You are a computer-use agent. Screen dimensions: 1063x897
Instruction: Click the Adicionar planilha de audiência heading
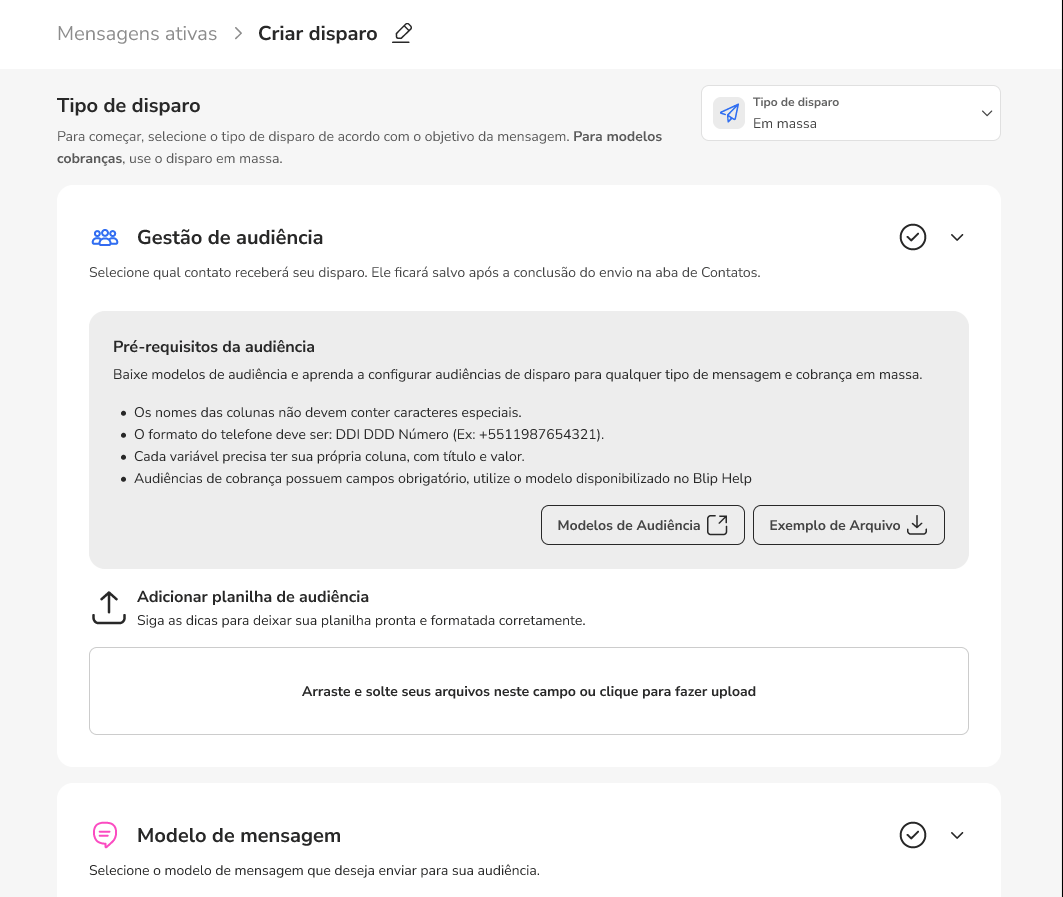(x=253, y=597)
